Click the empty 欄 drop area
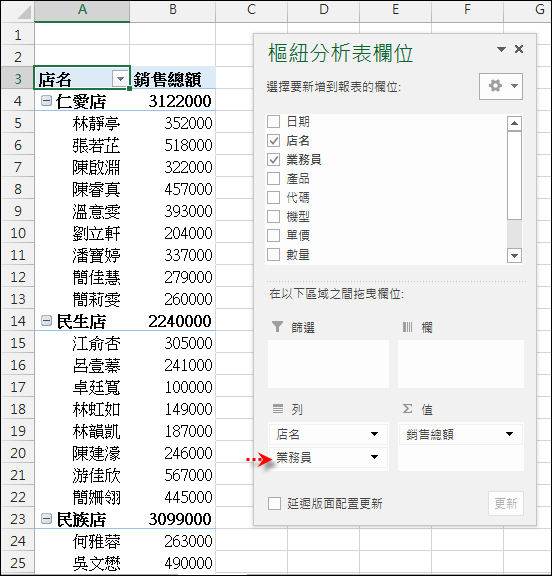Screen dimensions: 552x576 461,364
